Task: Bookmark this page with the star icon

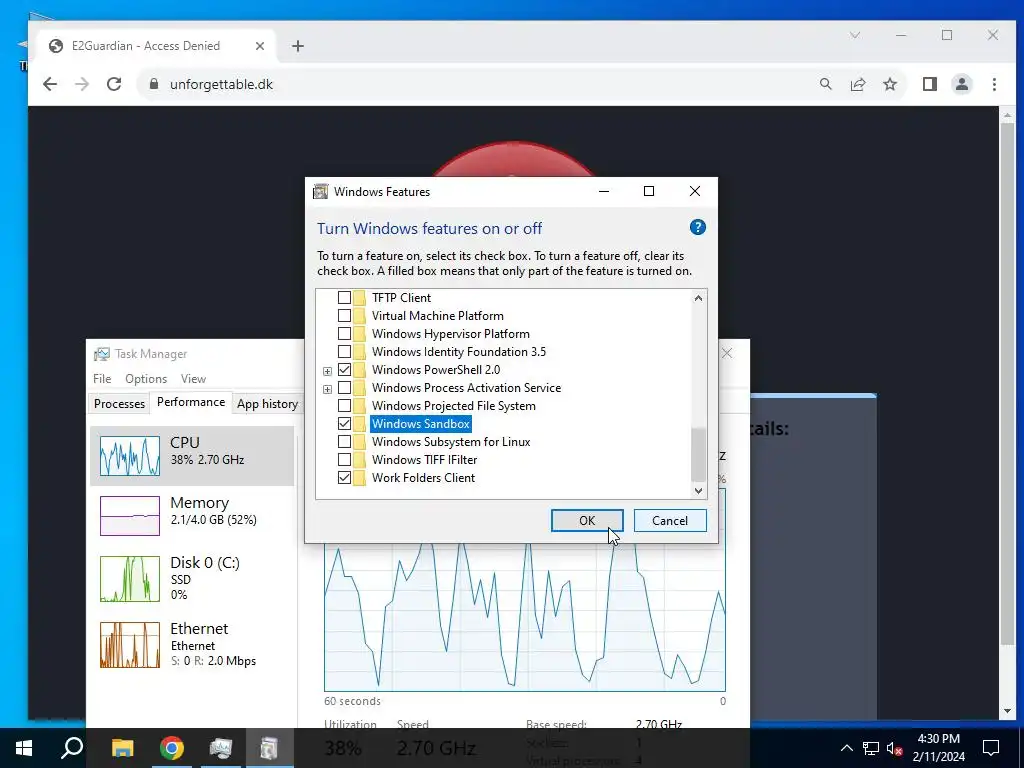Action: coord(889,84)
